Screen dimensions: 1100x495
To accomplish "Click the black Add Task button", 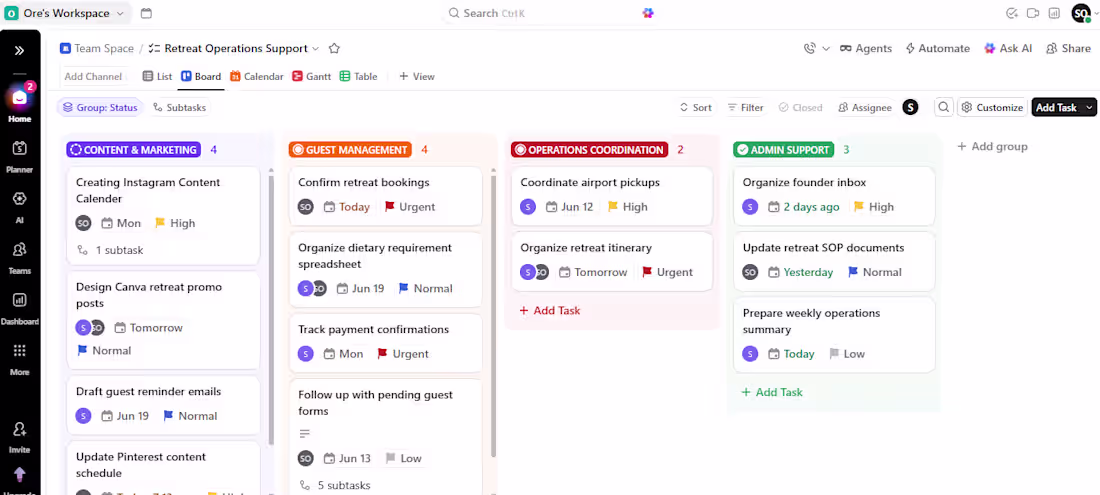I will point(1057,107).
